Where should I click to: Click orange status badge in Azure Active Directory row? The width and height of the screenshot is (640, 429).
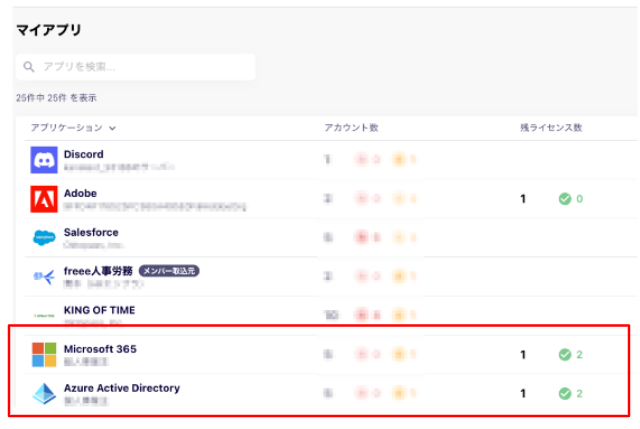tap(399, 393)
